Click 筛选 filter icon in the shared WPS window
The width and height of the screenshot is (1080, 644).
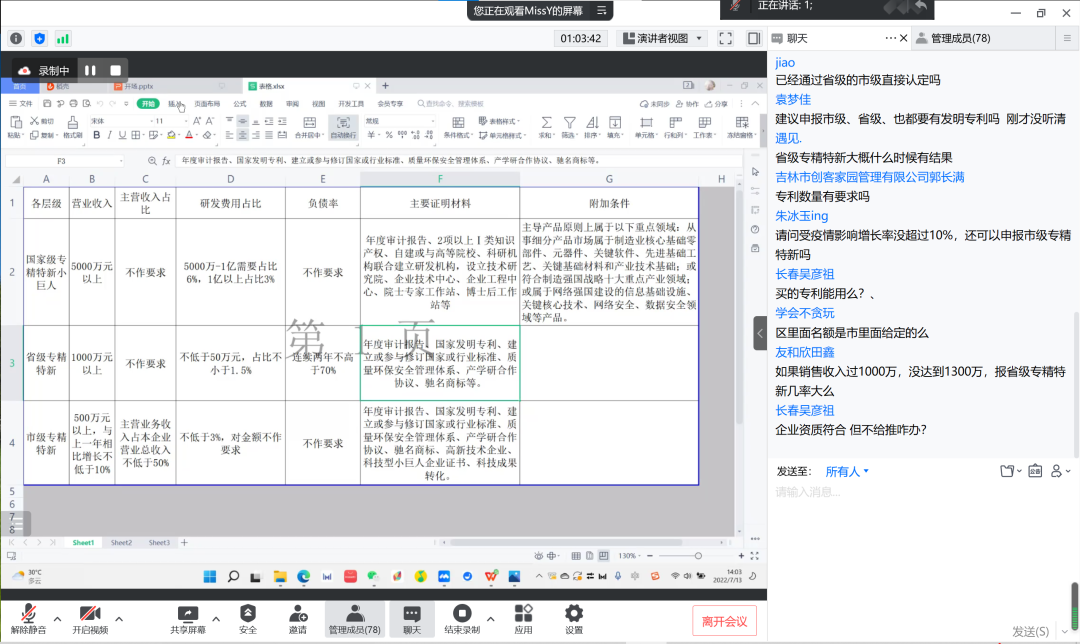coord(569,127)
